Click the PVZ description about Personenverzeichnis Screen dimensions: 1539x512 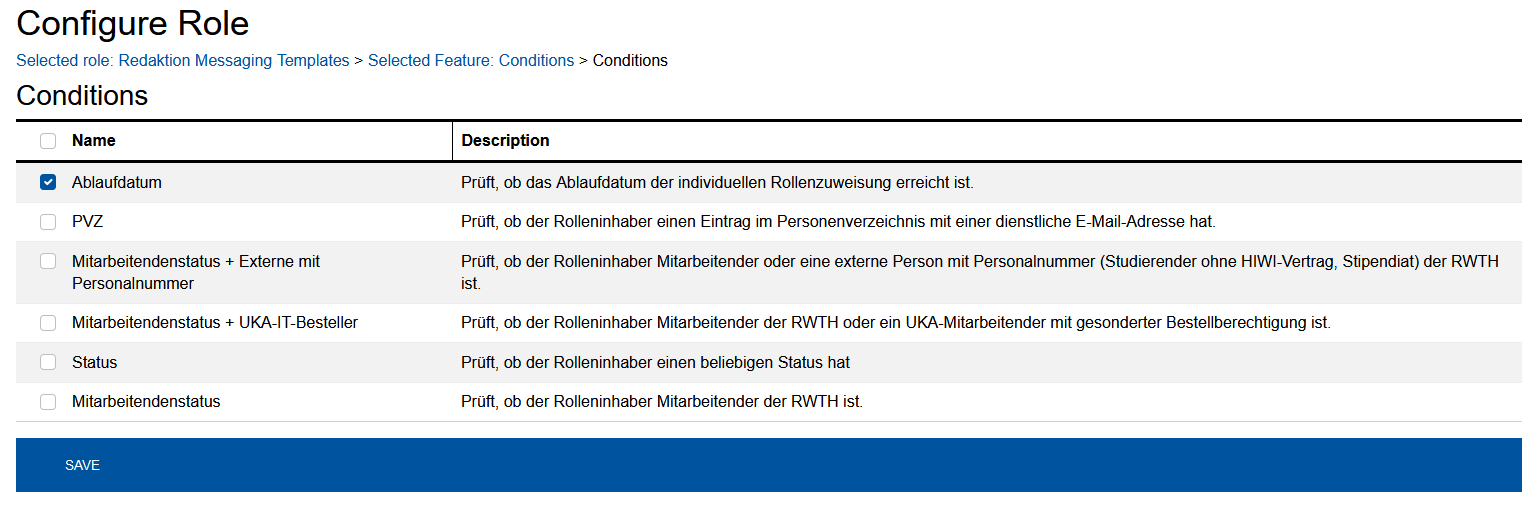pos(838,222)
